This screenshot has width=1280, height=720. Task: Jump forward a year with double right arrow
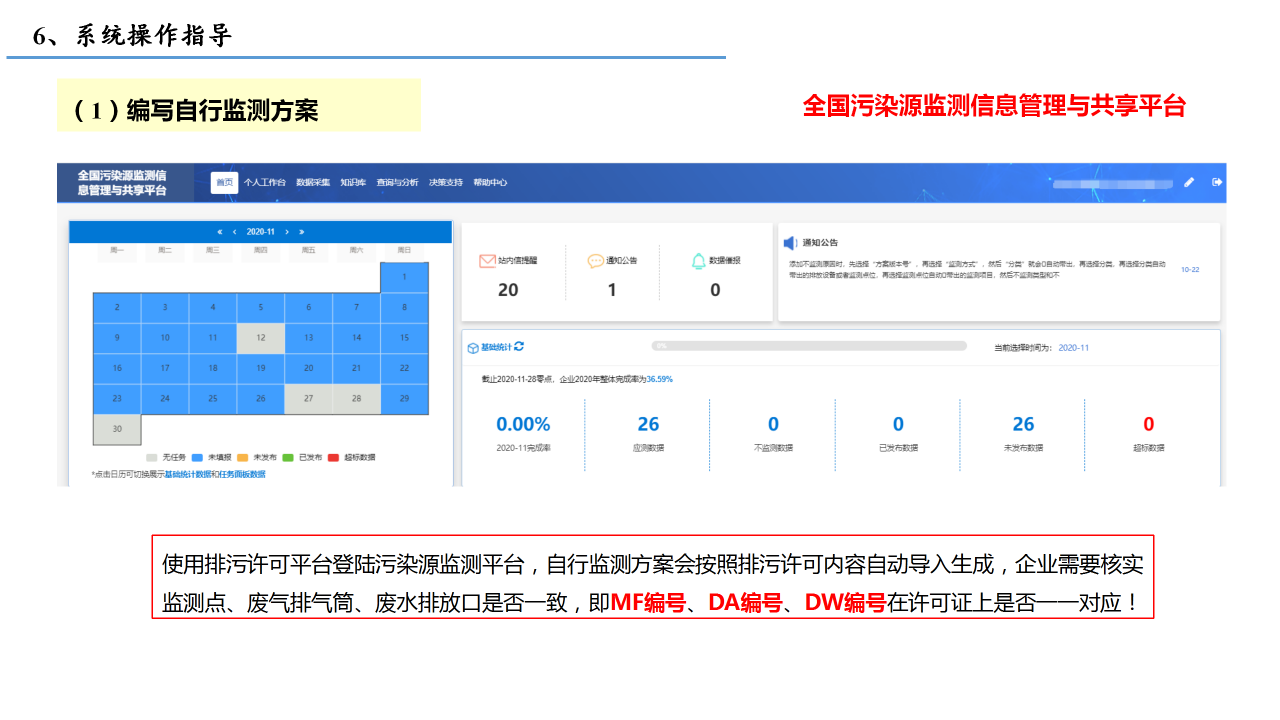[302, 232]
